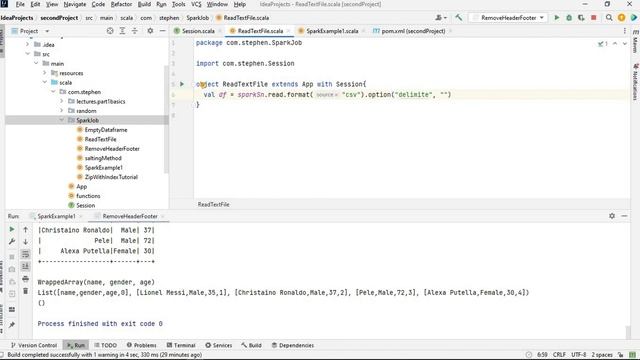Expand the .idea folder
Viewport: 640px width, 360px height.
(x=27, y=44)
